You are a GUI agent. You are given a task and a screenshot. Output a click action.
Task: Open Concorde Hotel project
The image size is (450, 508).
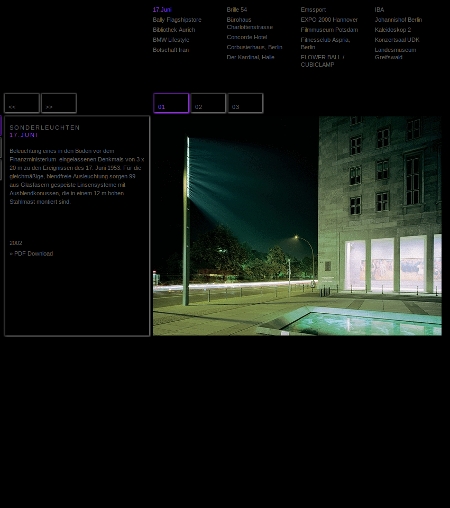point(247,37)
